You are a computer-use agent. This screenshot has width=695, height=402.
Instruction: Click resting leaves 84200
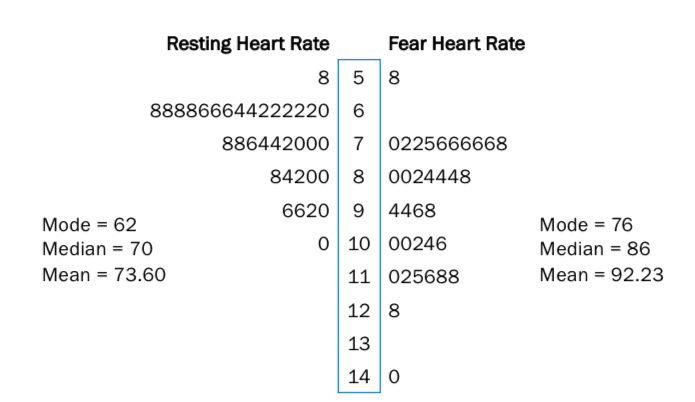300,177
